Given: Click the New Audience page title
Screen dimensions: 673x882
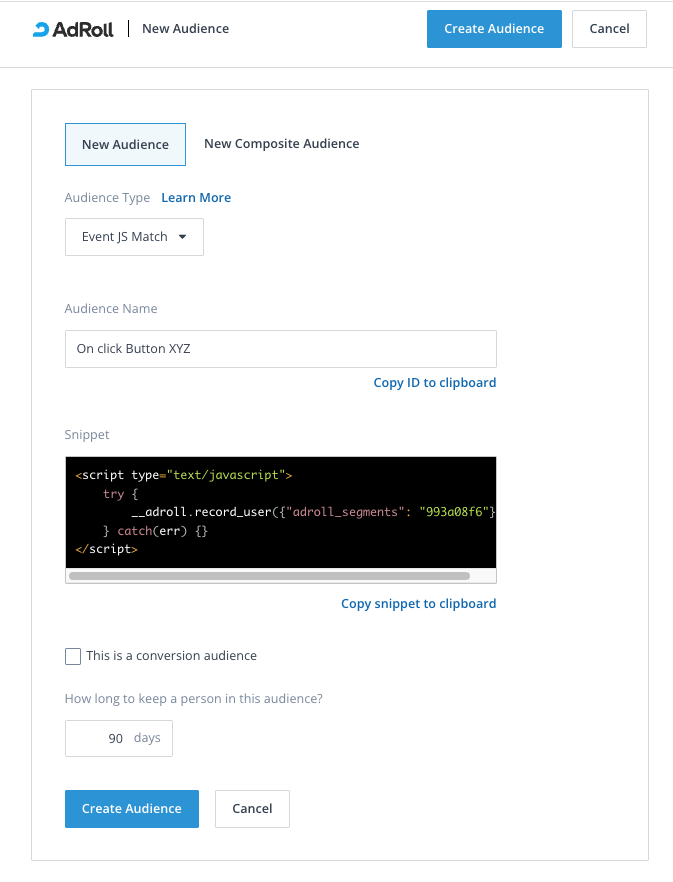Looking at the screenshot, I should click(185, 29).
